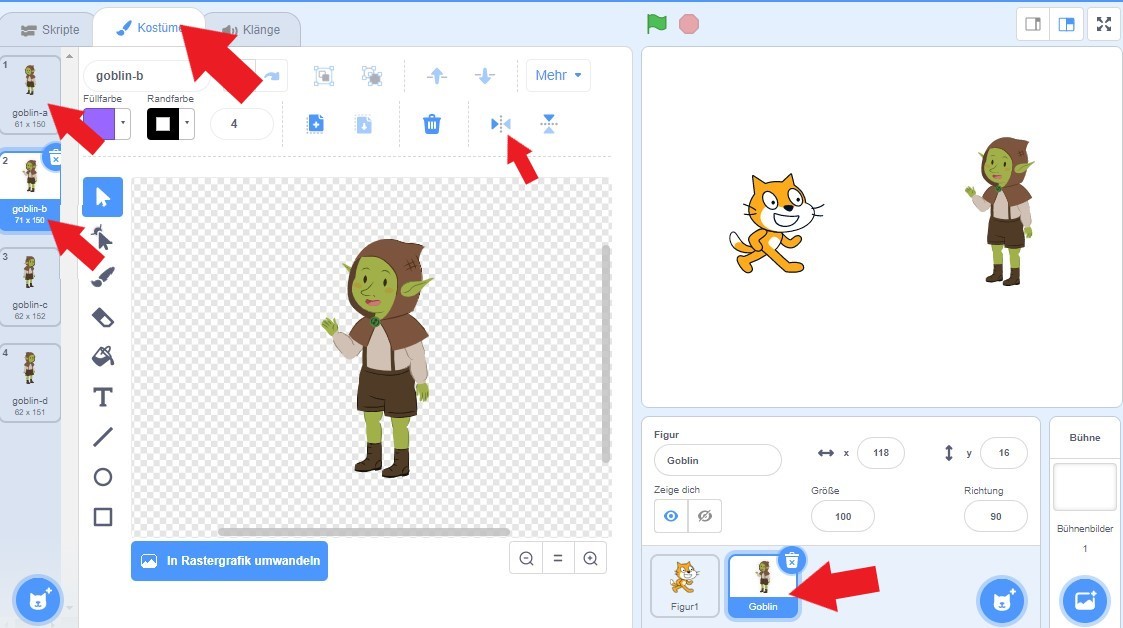The image size is (1123, 628).
Task: Click the Paste icon
Action: point(364,124)
